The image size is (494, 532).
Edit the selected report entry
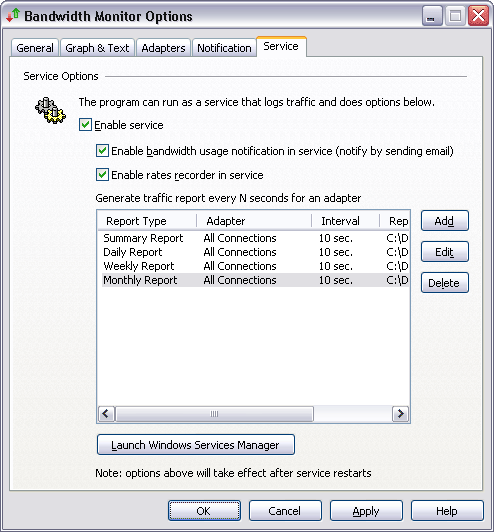tap(444, 252)
